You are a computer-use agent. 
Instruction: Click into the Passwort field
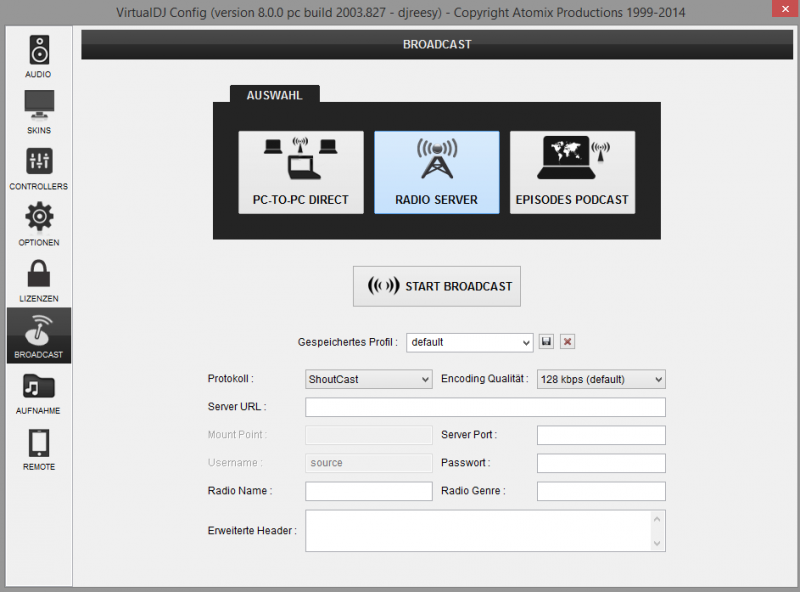click(x=601, y=463)
